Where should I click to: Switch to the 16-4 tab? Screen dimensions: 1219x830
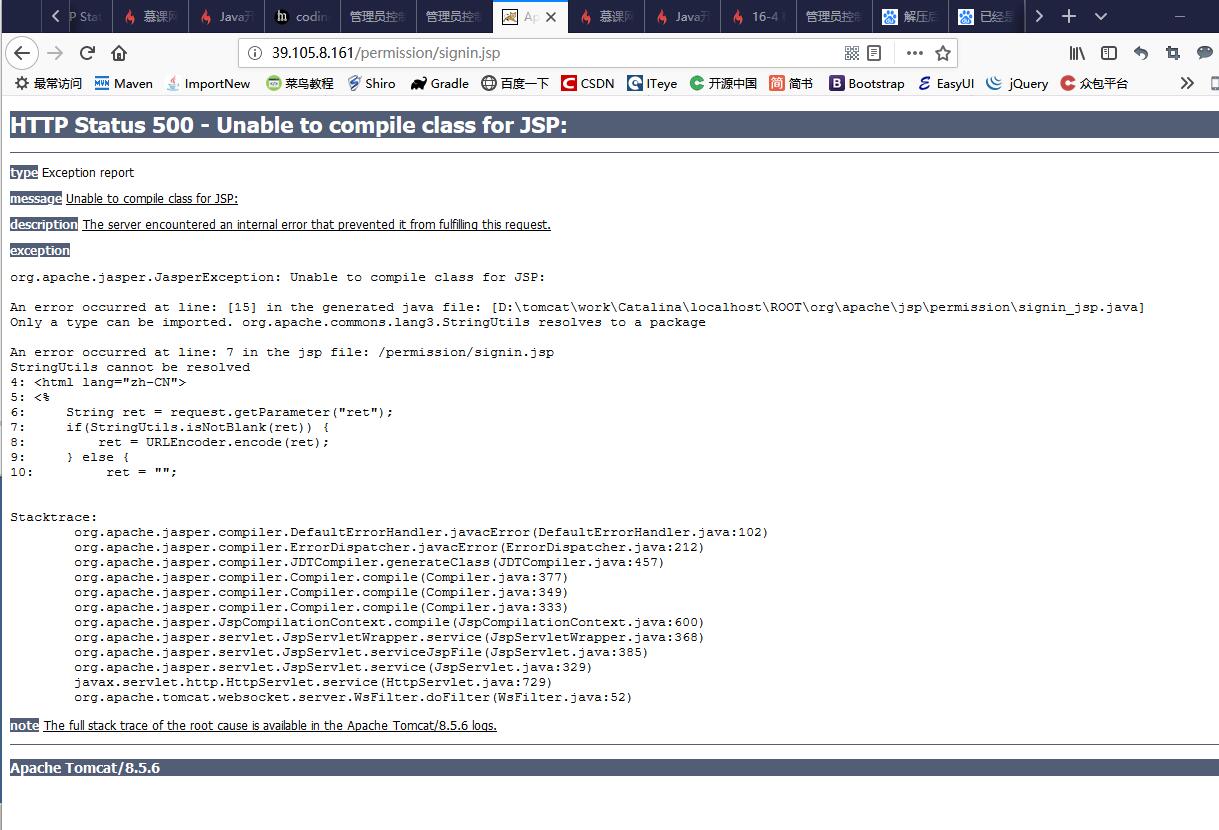tap(758, 16)
